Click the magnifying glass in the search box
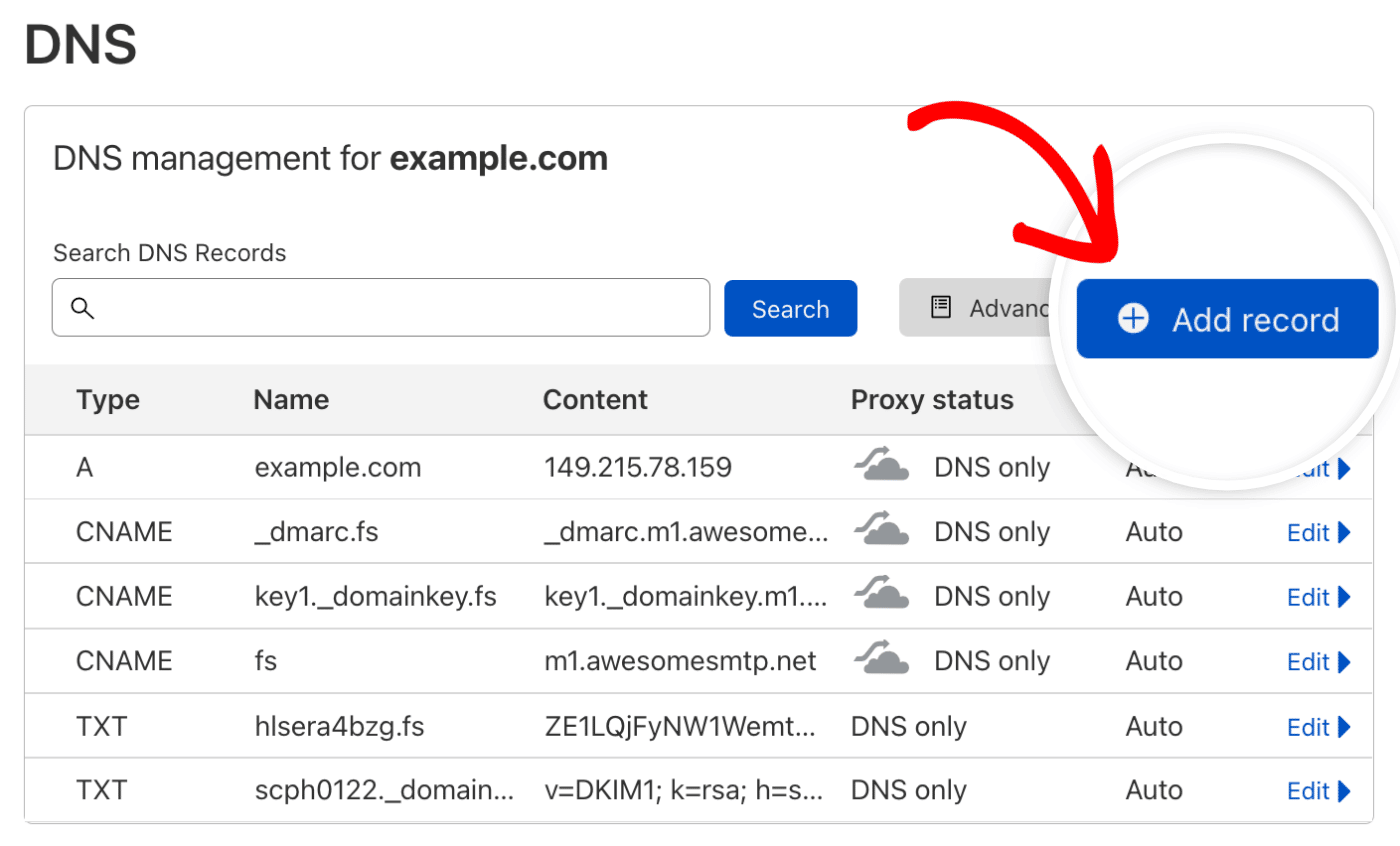The image size is (1400, 846). coord(83,308)
